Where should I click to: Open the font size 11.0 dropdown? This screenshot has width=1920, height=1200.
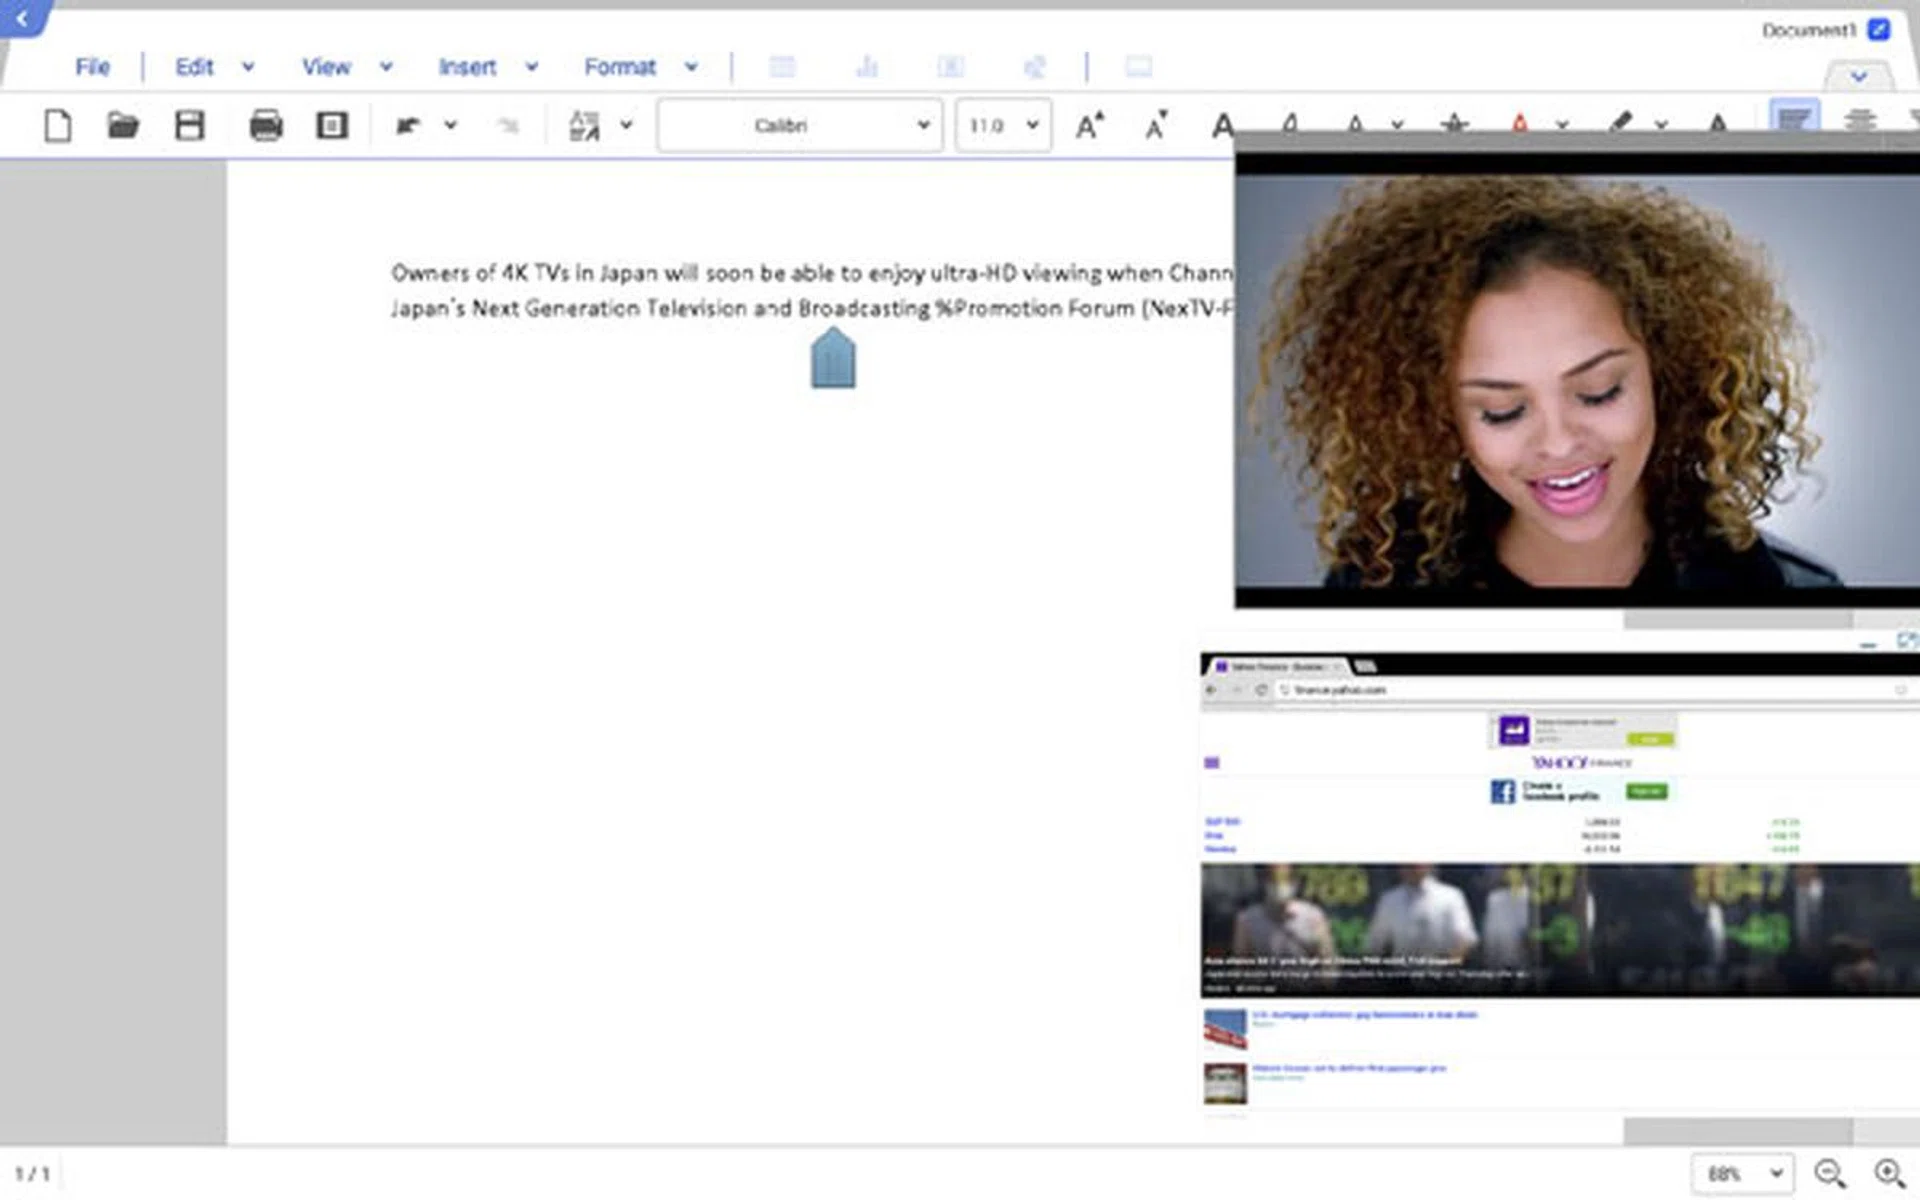(1000, 125)
